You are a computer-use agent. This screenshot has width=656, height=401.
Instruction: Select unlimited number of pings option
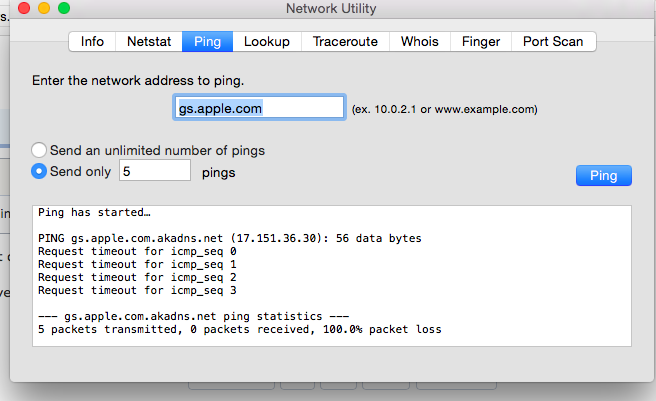[x=39, y=150]
